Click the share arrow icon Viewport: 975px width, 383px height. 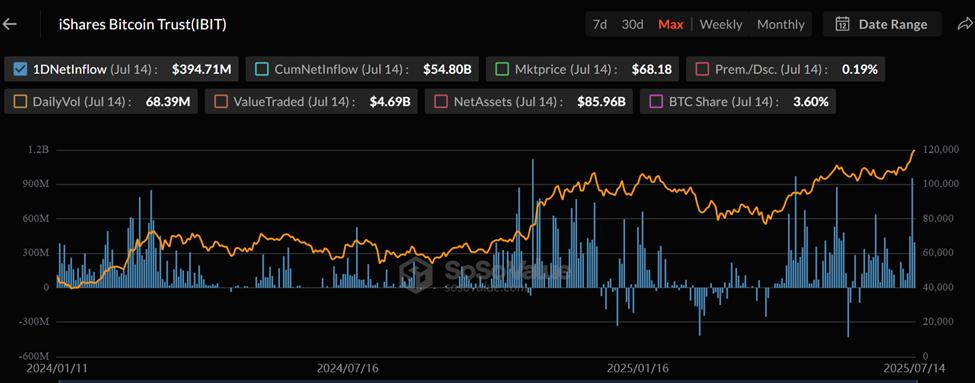[964, 24]
